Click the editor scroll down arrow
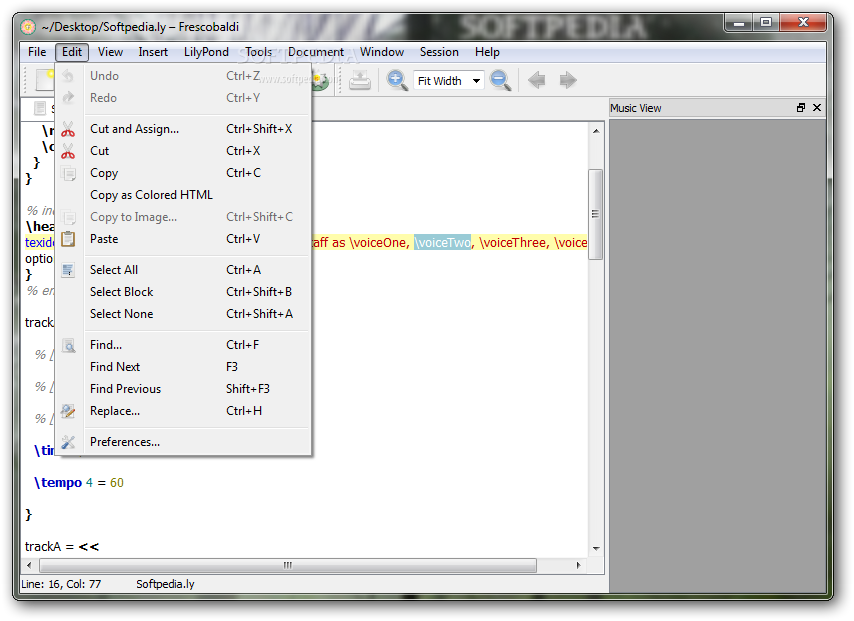This screenshot has height=621, width=854. [596, 549]
